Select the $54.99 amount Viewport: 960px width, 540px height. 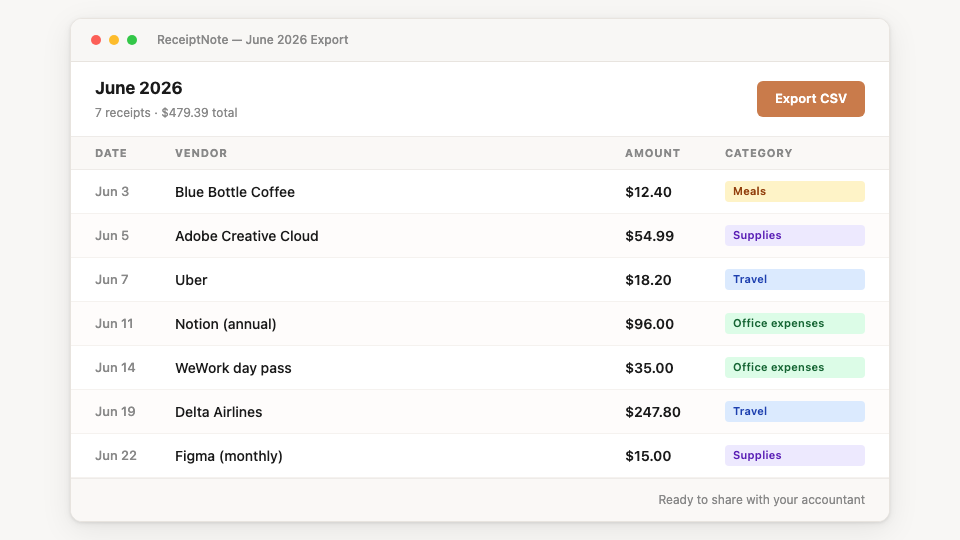[x=650, y=236]
